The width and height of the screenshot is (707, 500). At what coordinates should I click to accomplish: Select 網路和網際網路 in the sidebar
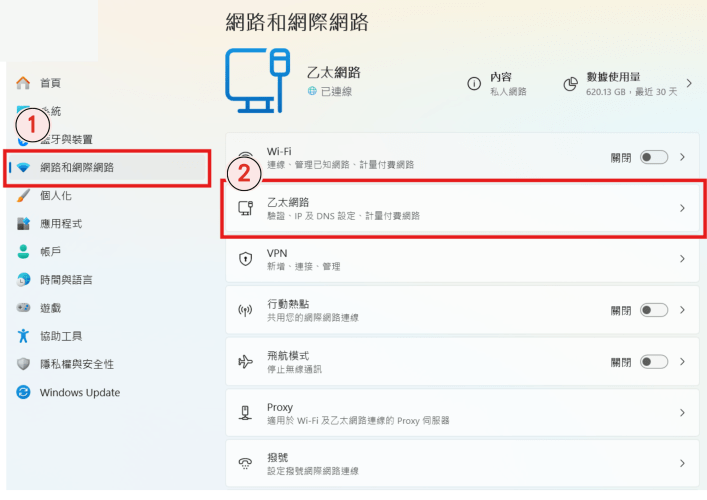107,168
